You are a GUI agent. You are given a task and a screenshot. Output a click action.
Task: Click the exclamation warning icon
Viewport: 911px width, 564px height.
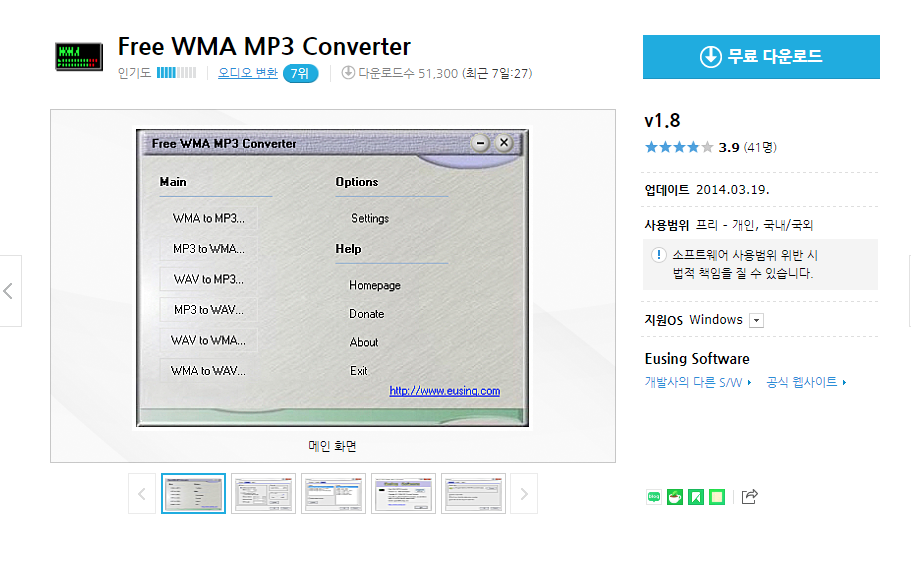tap(658, 254)
